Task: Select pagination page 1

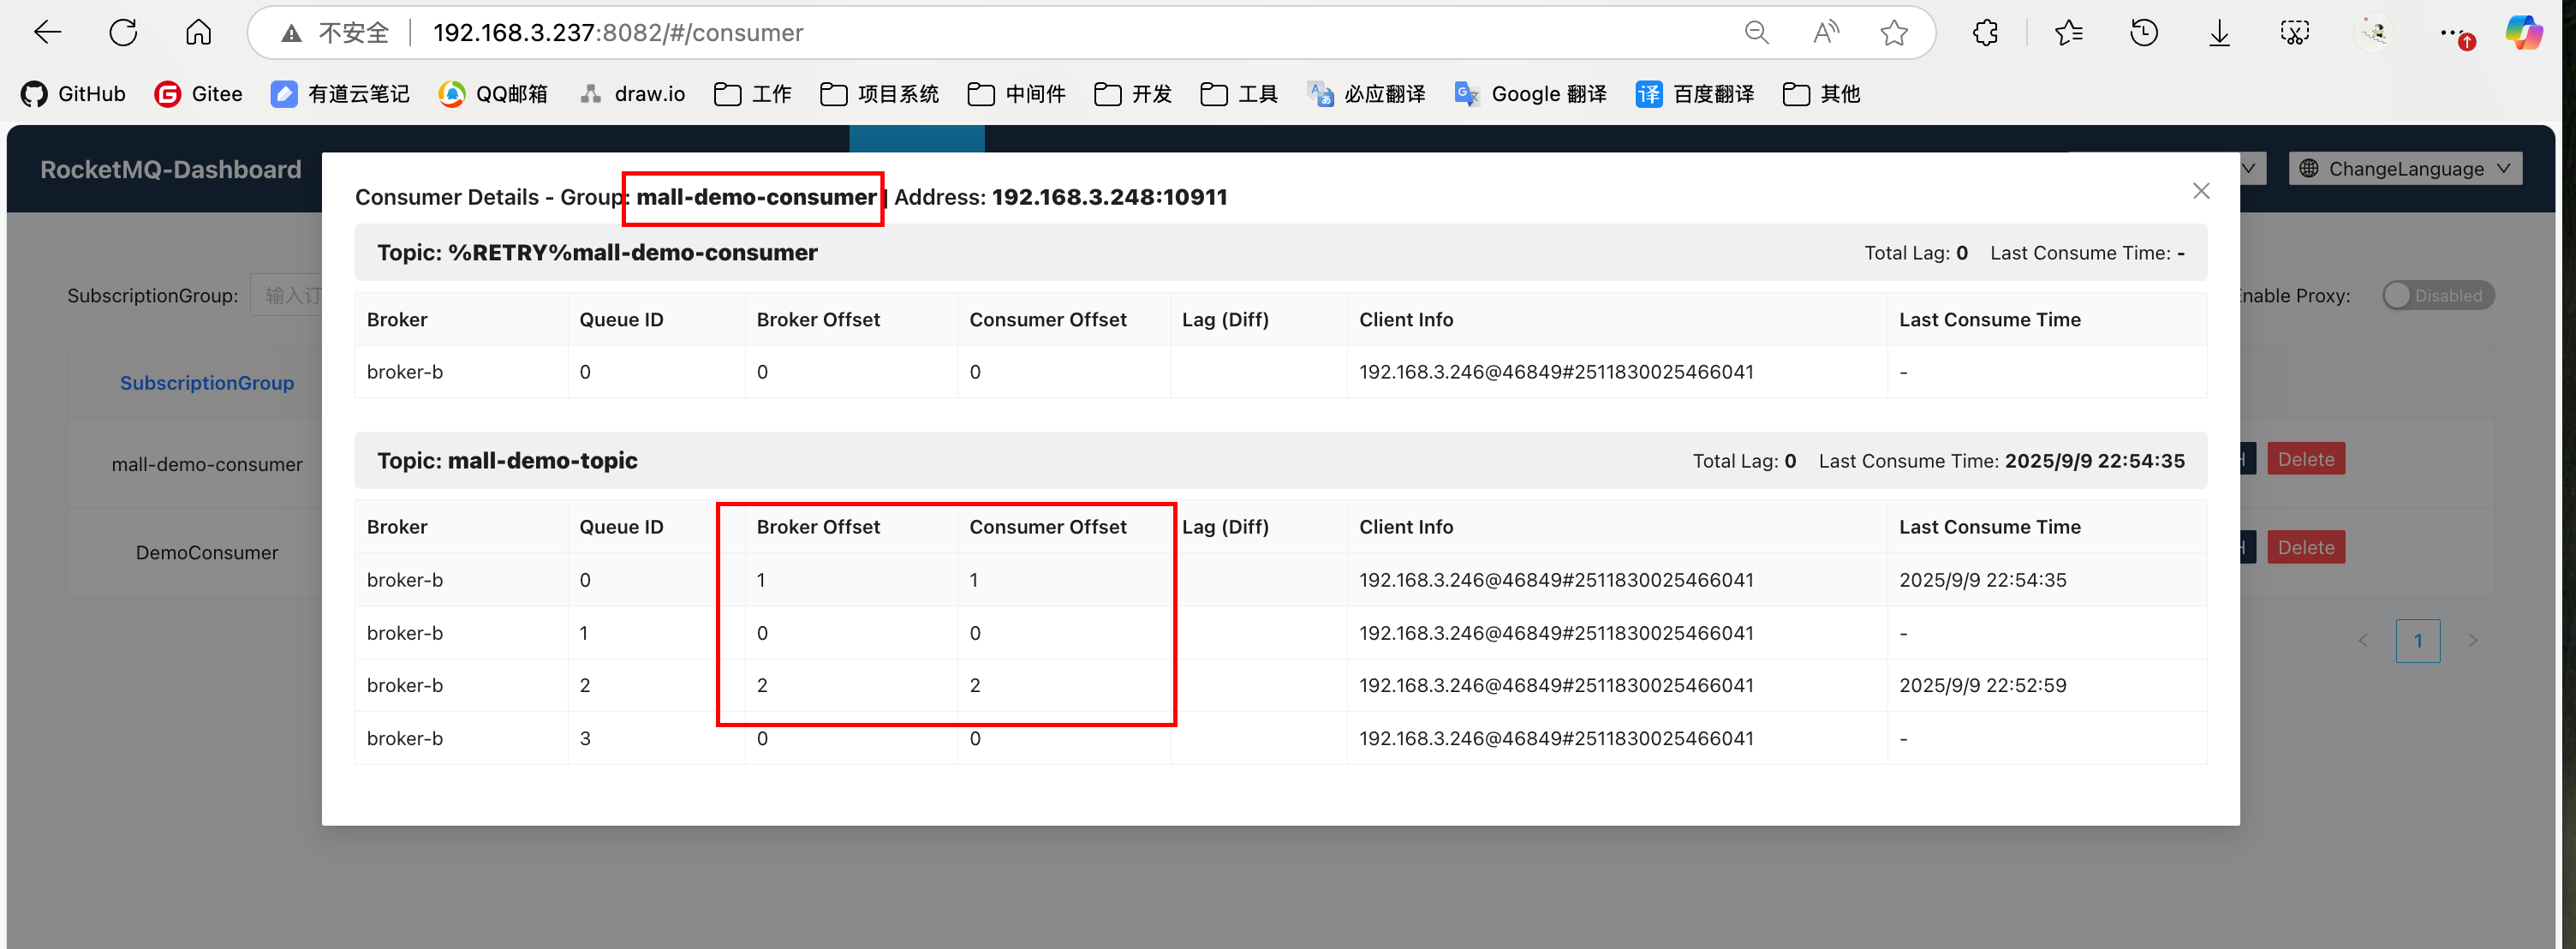Action: click(x=2417, y=641)
